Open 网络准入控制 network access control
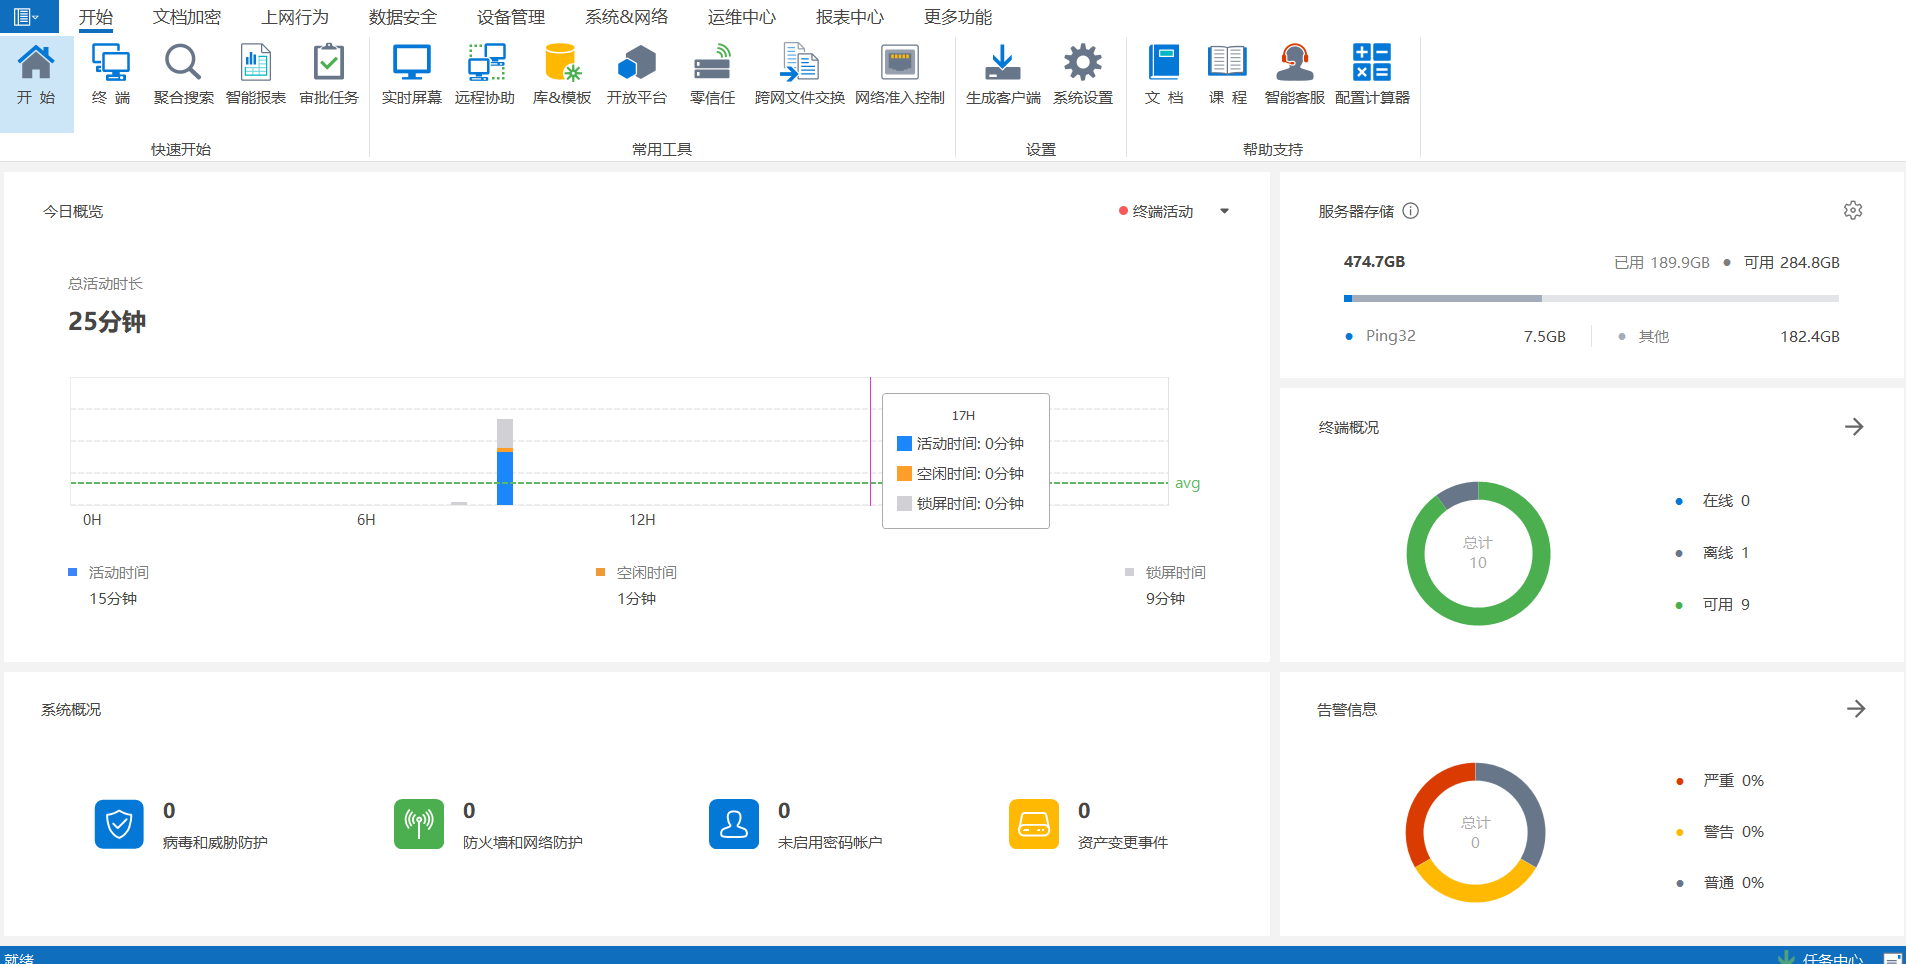The width and height of the screenshot is (1906, 964). [x=899, y=74]
